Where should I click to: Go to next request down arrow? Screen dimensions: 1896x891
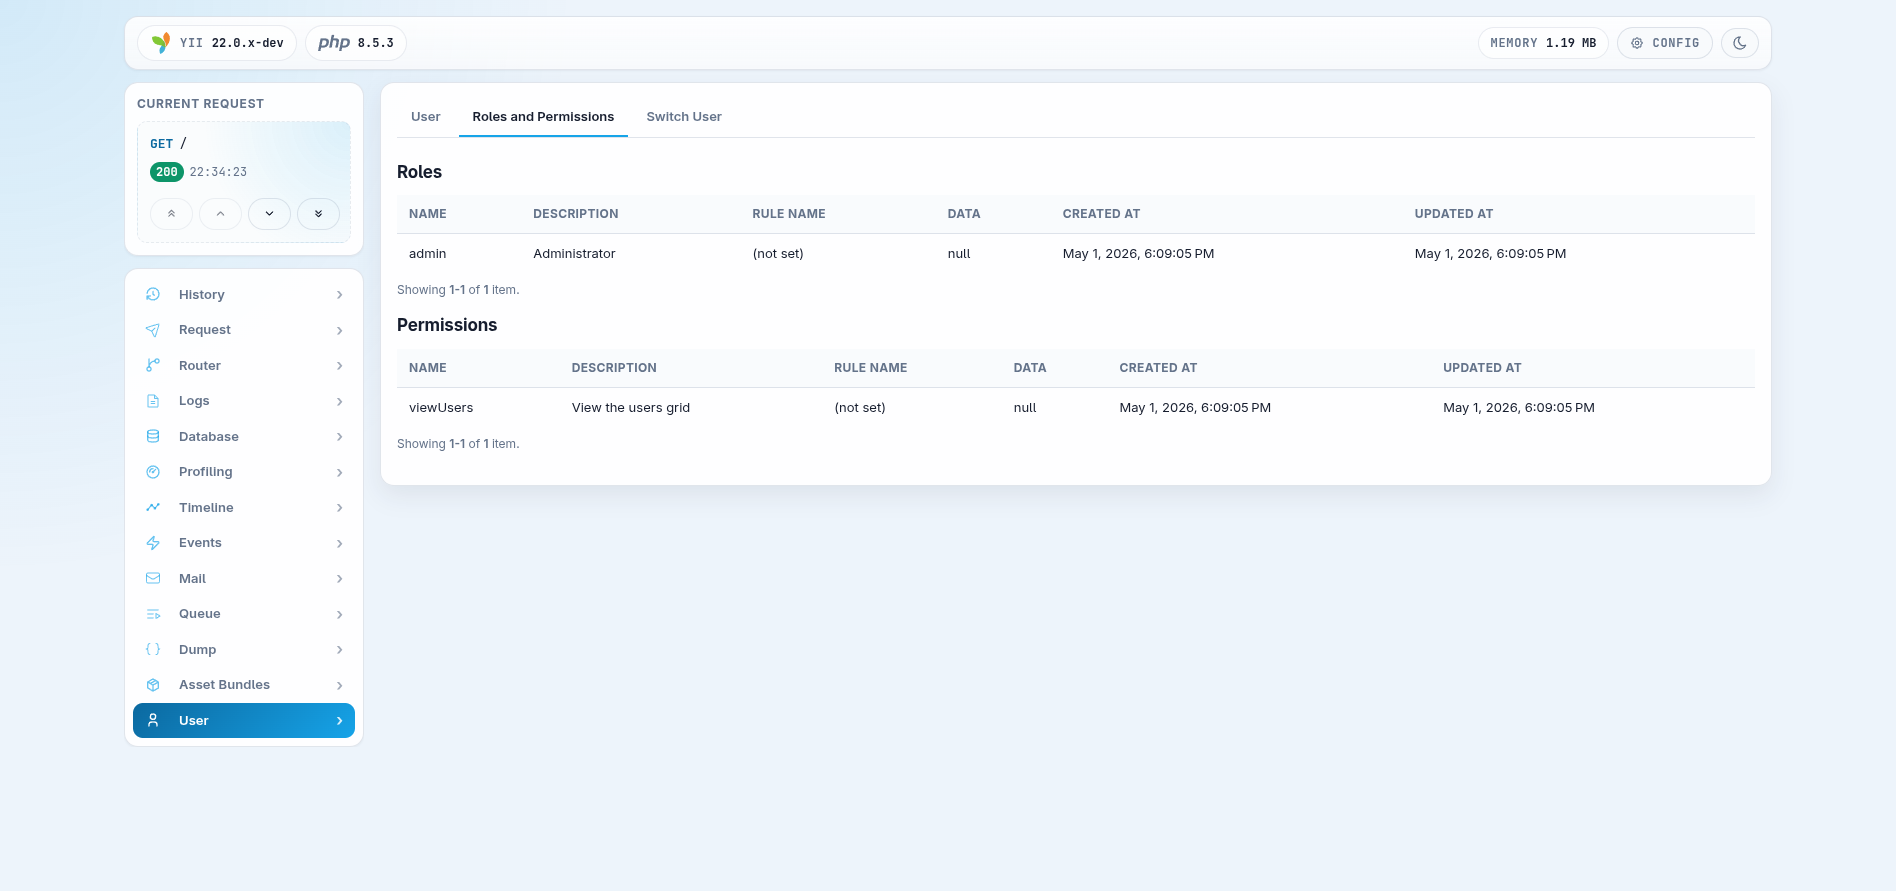[x=269, y=214]
